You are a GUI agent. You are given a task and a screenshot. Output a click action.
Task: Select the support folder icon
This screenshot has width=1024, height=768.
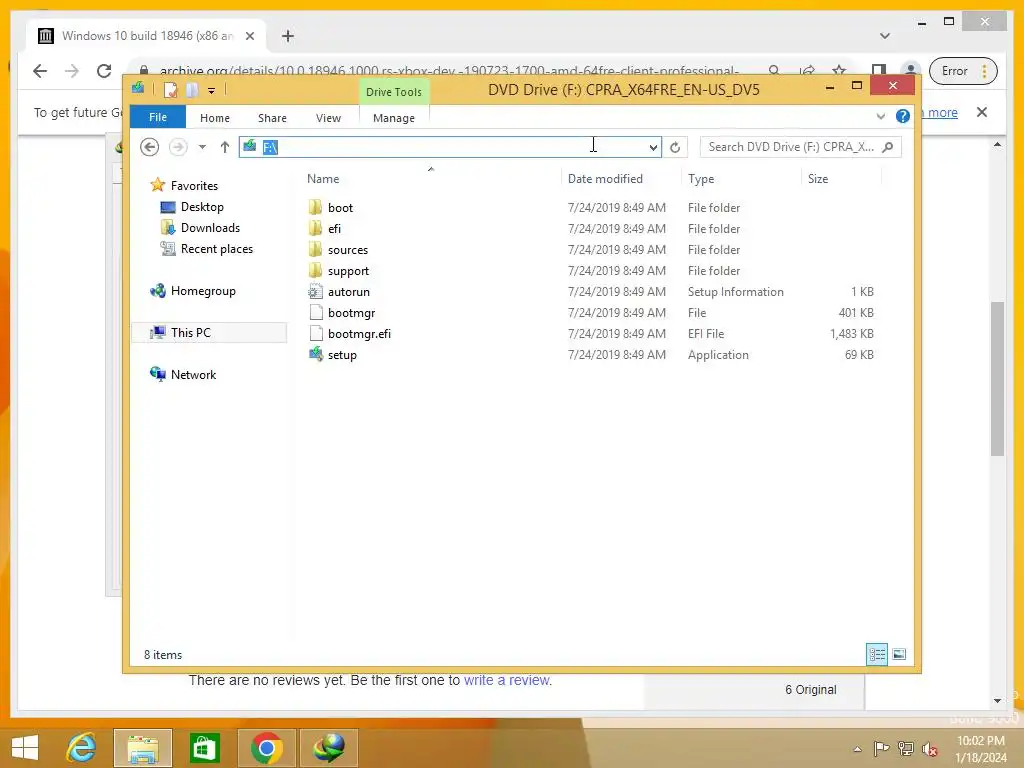tap(315, 270)
